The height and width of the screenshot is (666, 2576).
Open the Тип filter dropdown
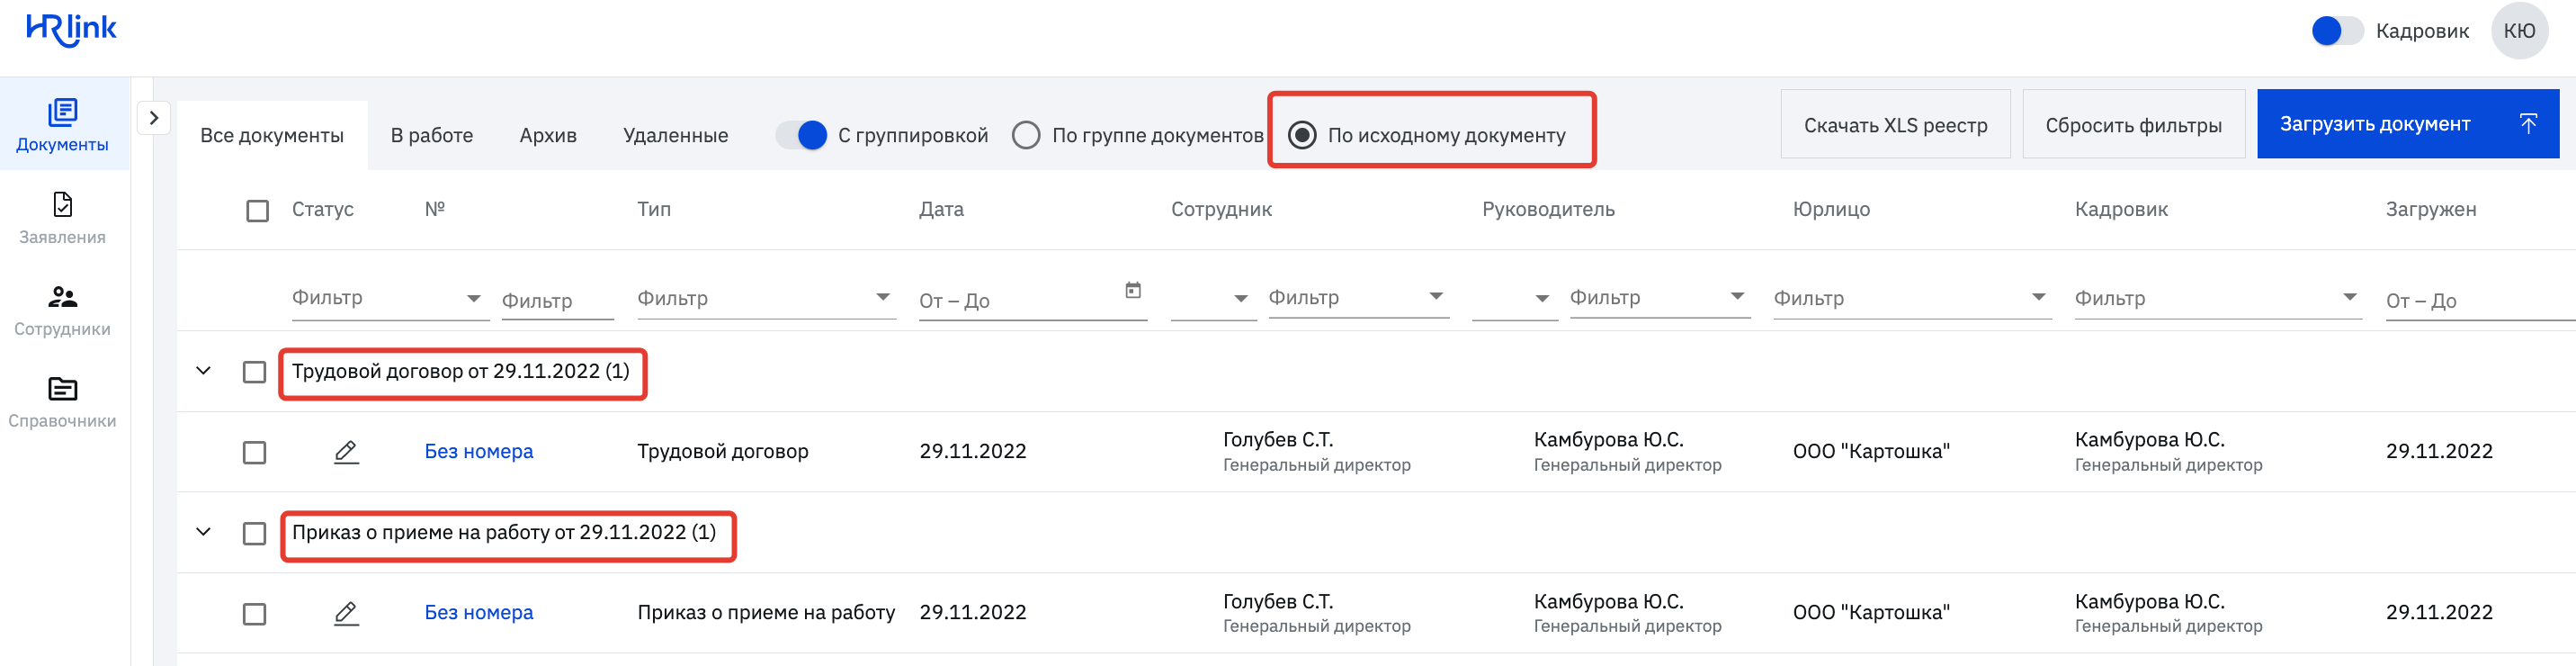(766, 298)
